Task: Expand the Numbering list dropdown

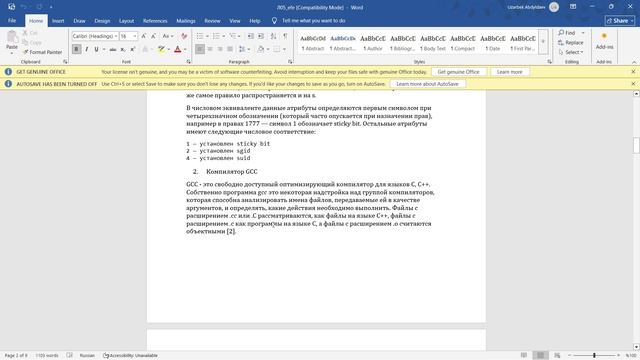Action: click(x=224, y=36)
